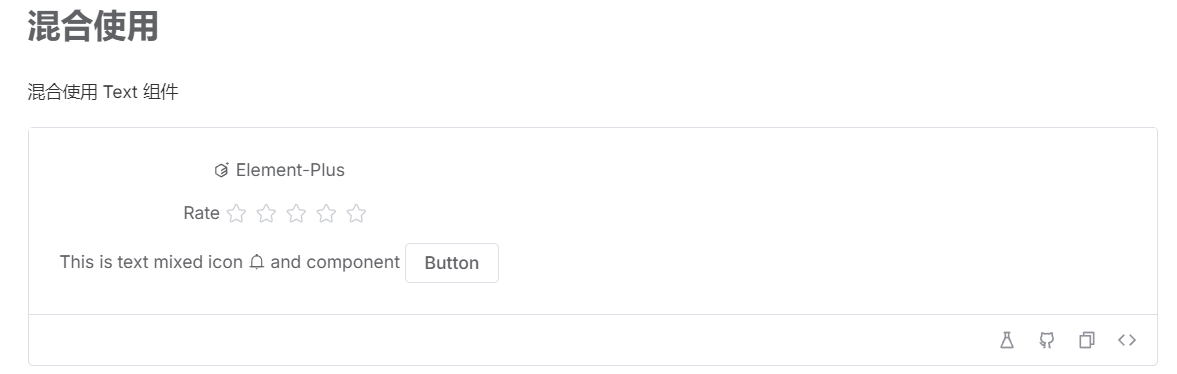This screenshot has width=1177, height=374.
Task: Click the 混合使用 Text 组件 description
Action: point(103,92)
